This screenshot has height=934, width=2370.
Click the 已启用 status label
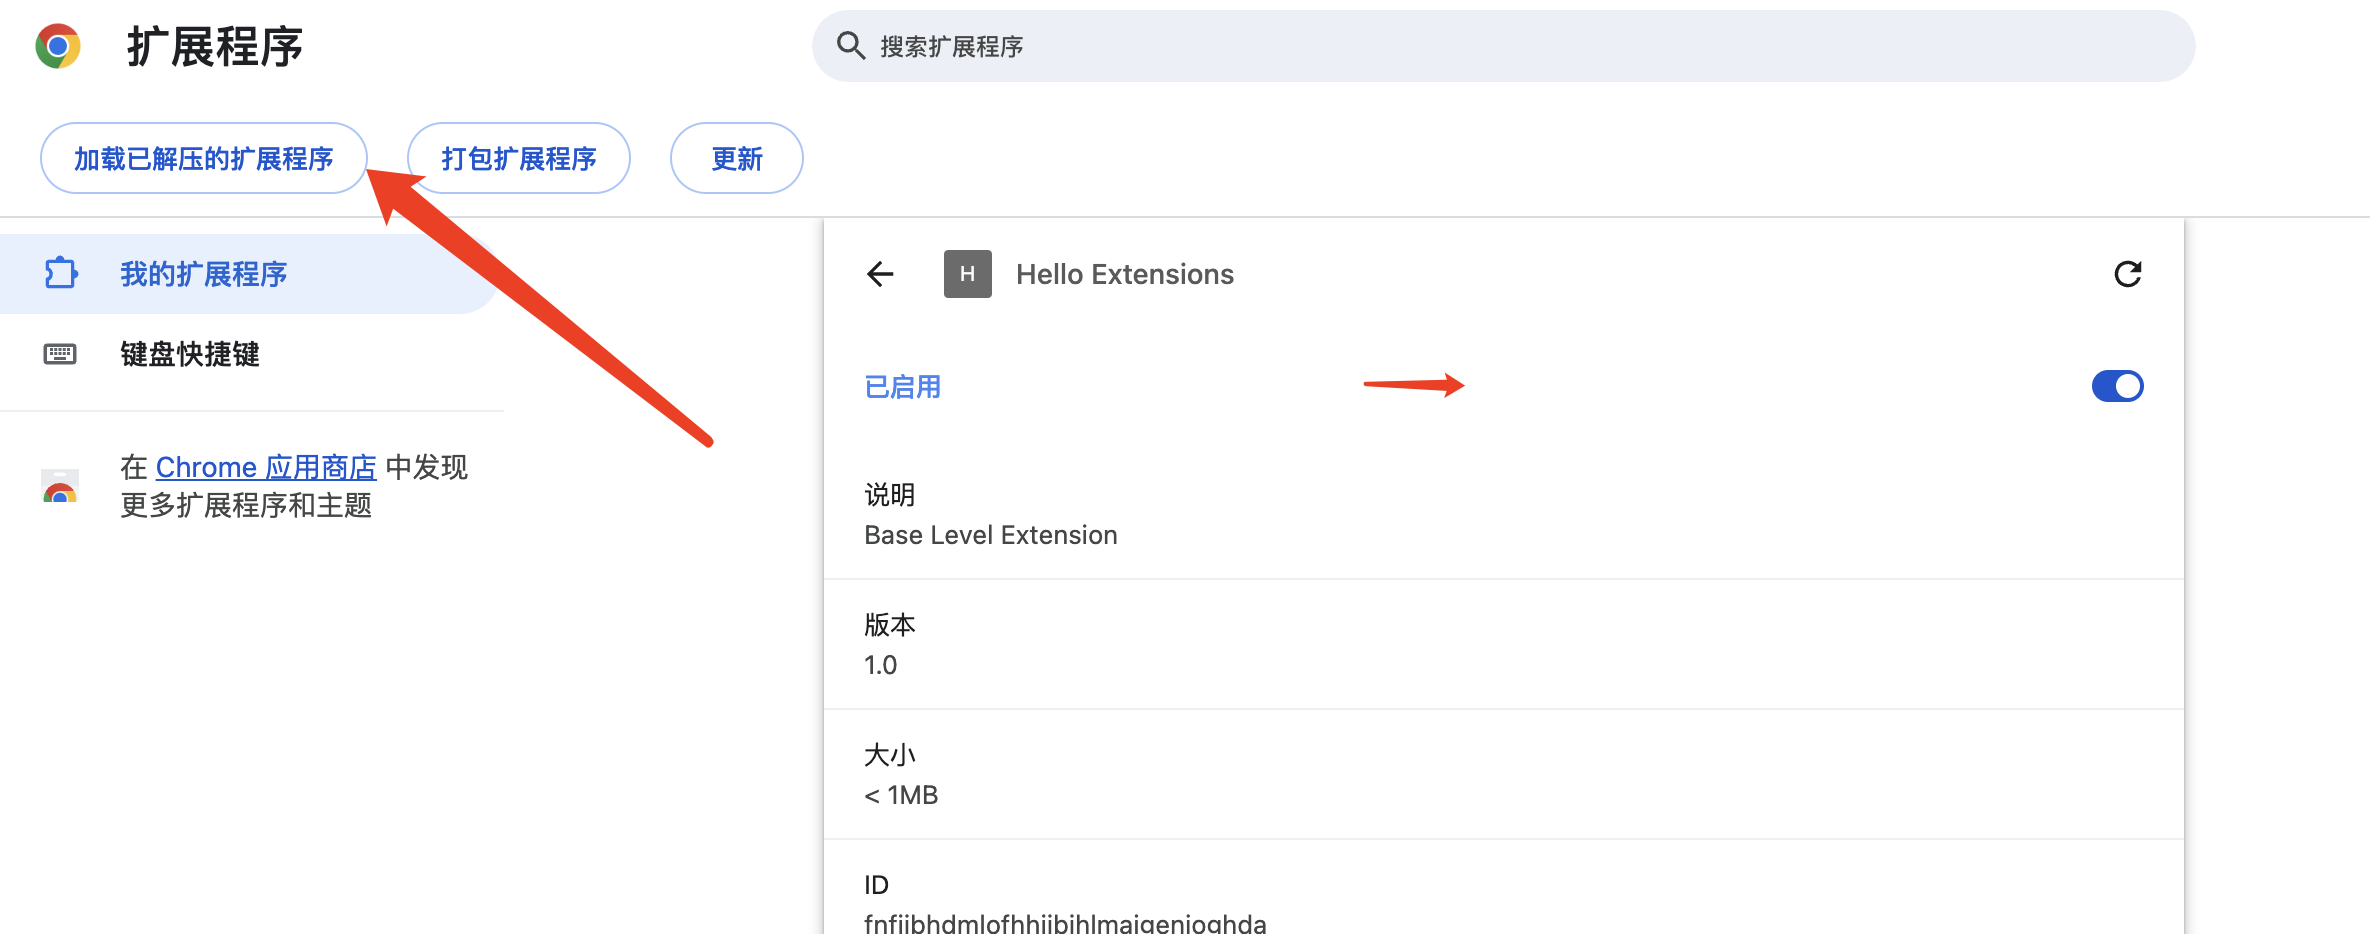tap(902, 387)
